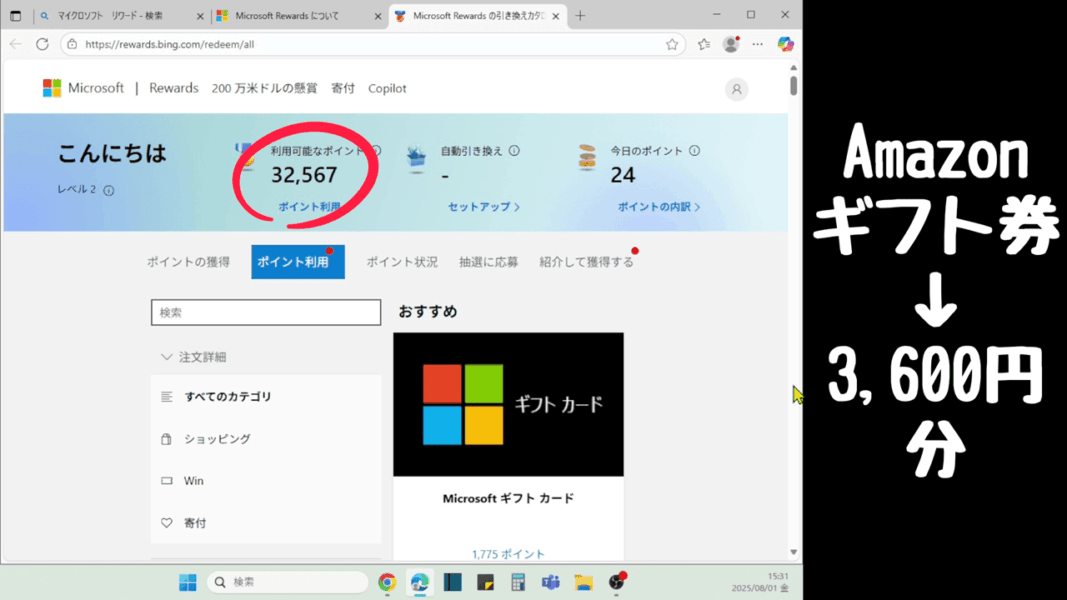Viewport: 1067px width, 600px height.
Task: Click the info circle next to レベル 2
Action: point(108,190)
